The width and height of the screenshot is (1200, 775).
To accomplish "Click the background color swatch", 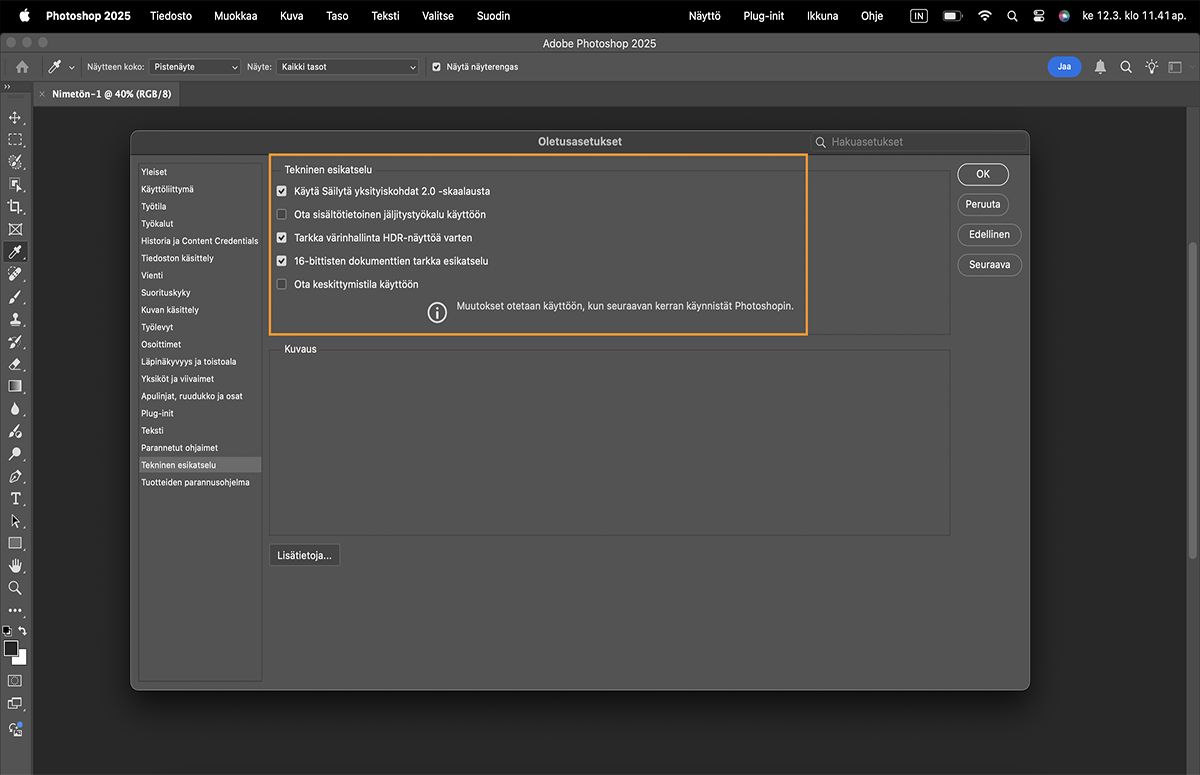I will 22,660.
